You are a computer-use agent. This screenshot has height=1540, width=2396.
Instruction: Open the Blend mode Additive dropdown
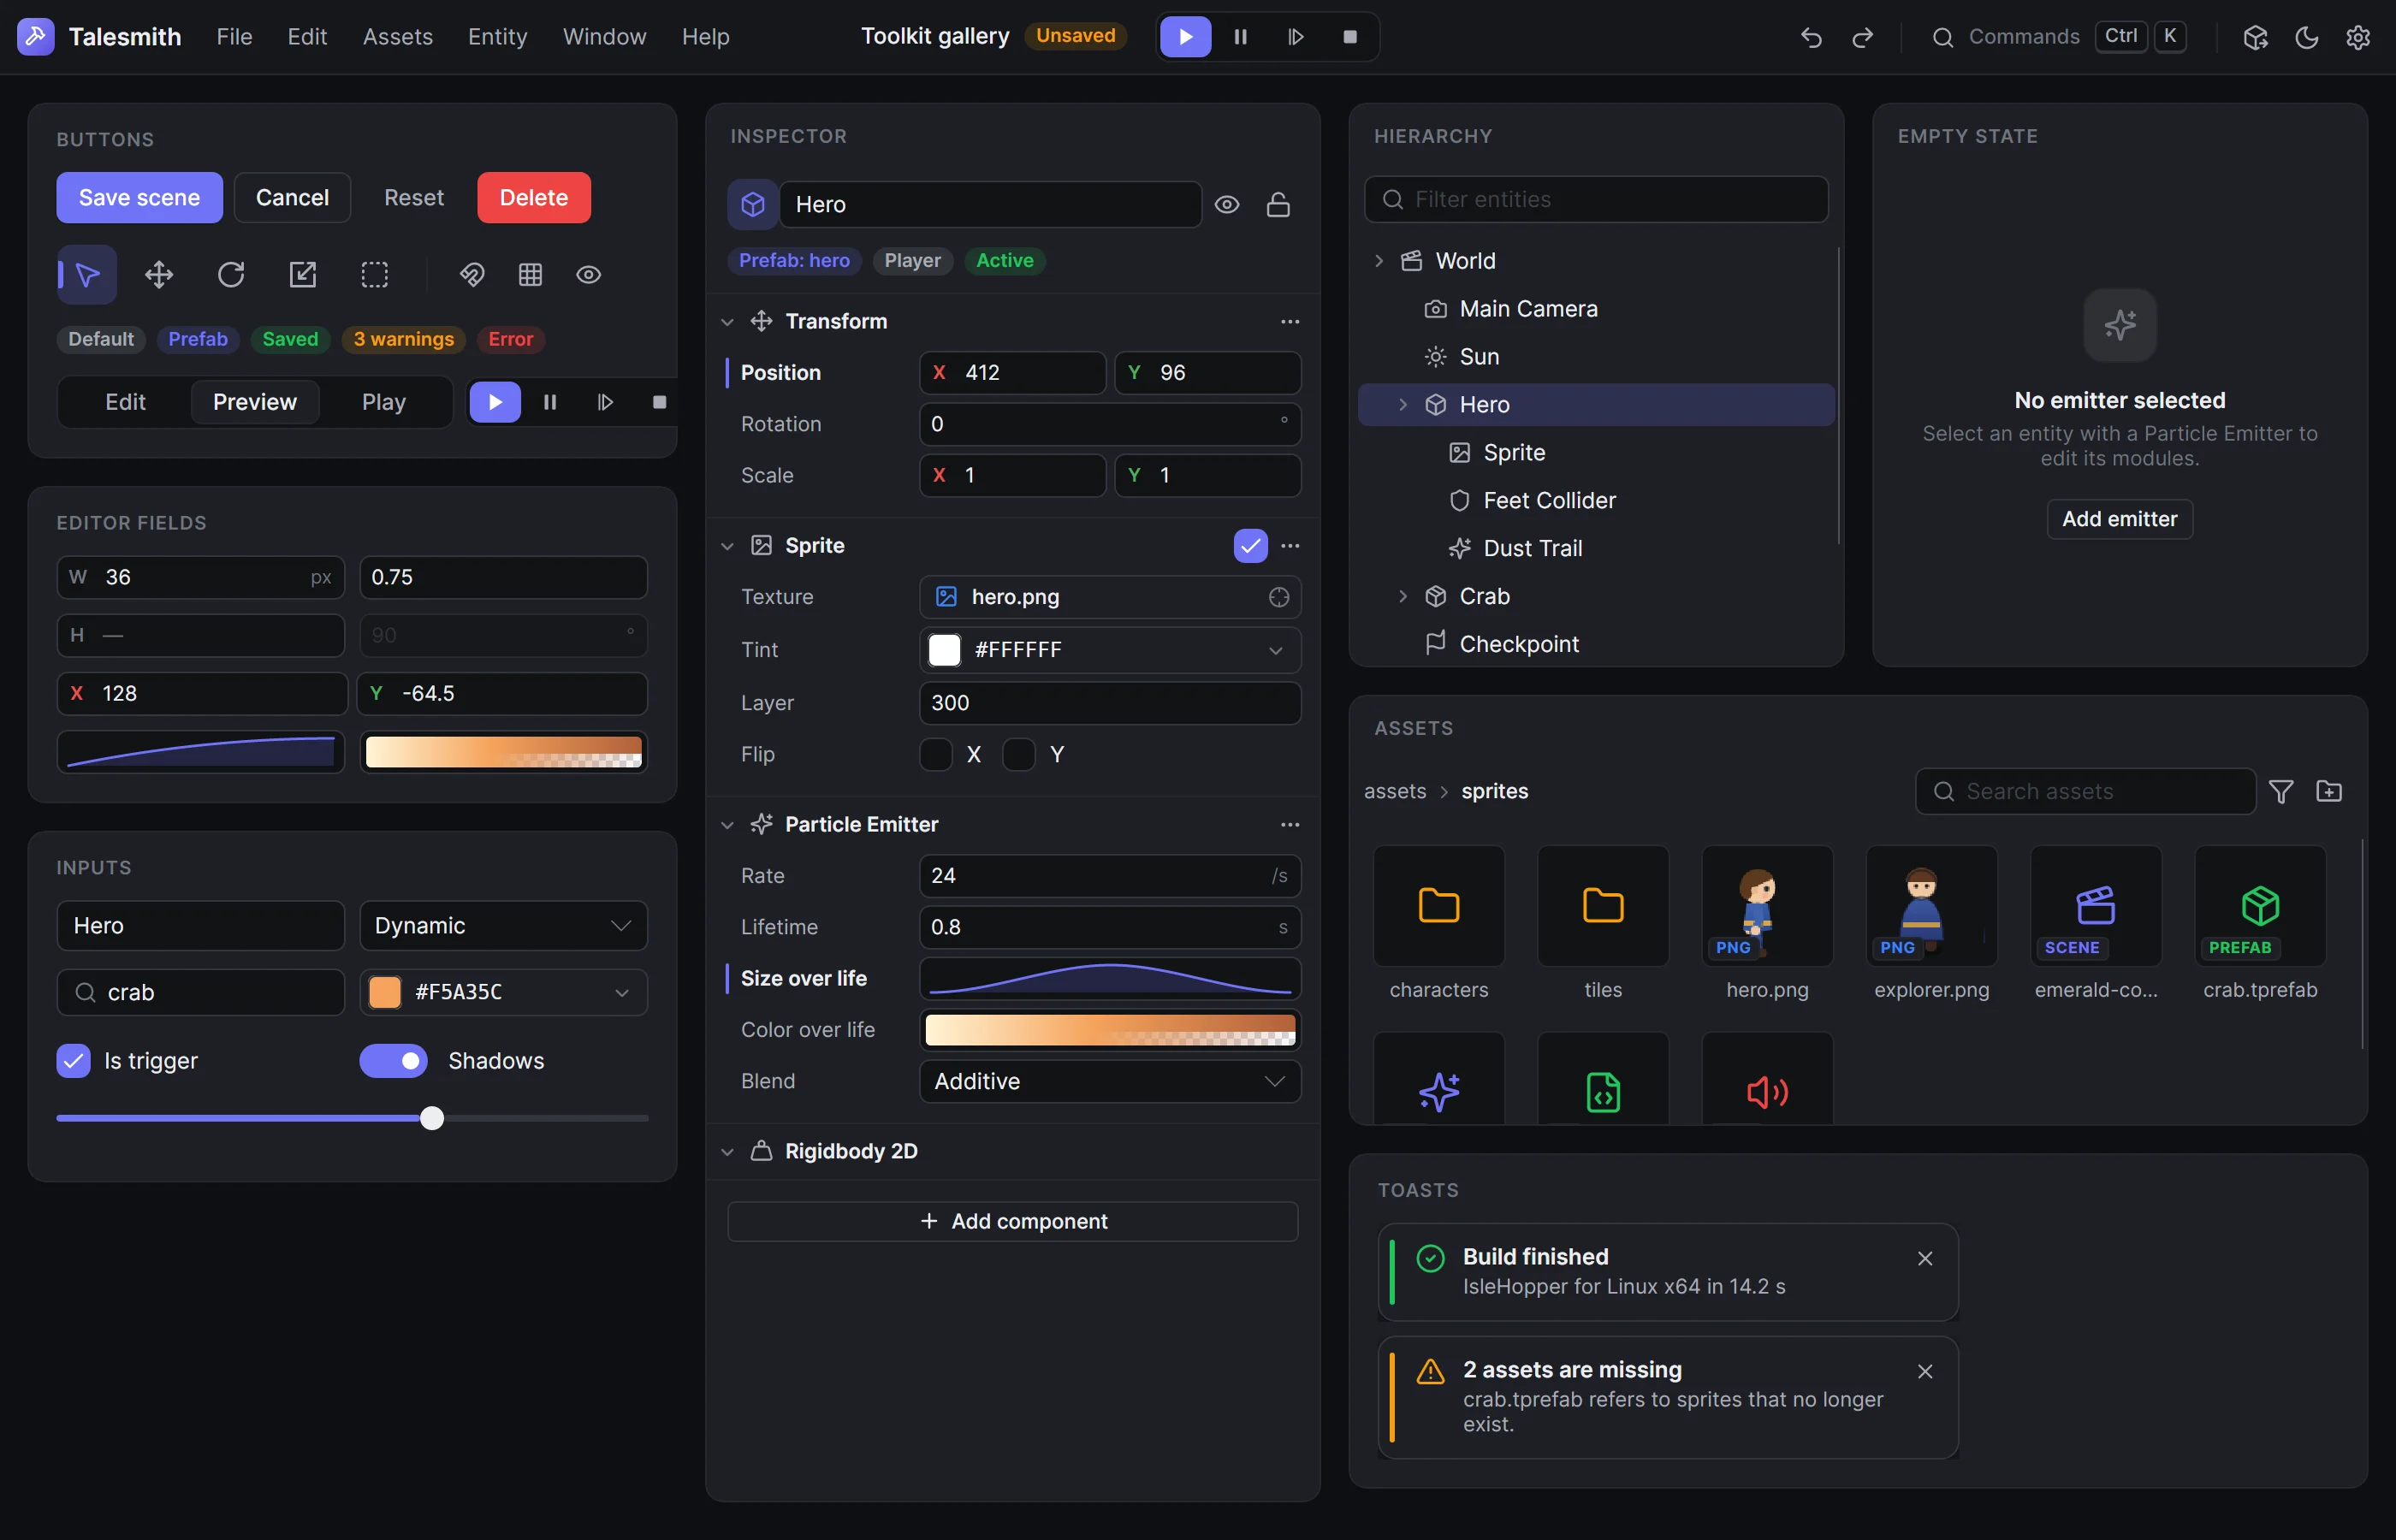1109,1082
